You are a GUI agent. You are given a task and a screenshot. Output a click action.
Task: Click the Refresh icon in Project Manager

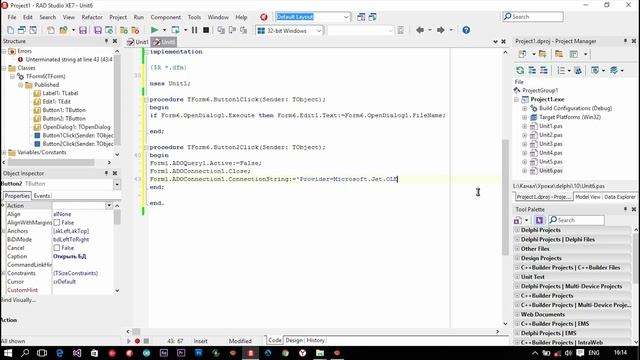click(520, 70)
